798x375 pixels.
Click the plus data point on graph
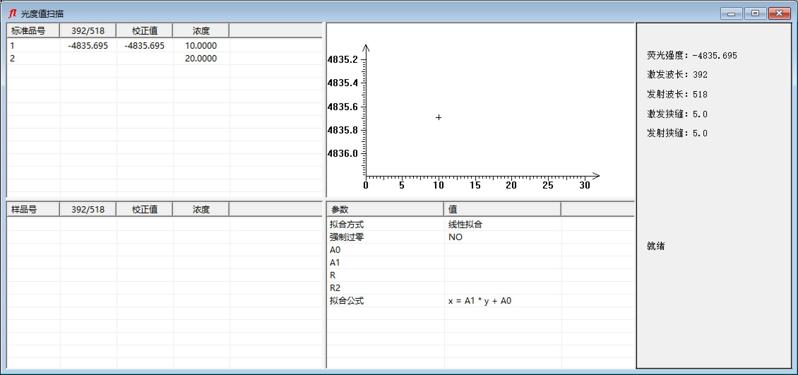point(439,118)
